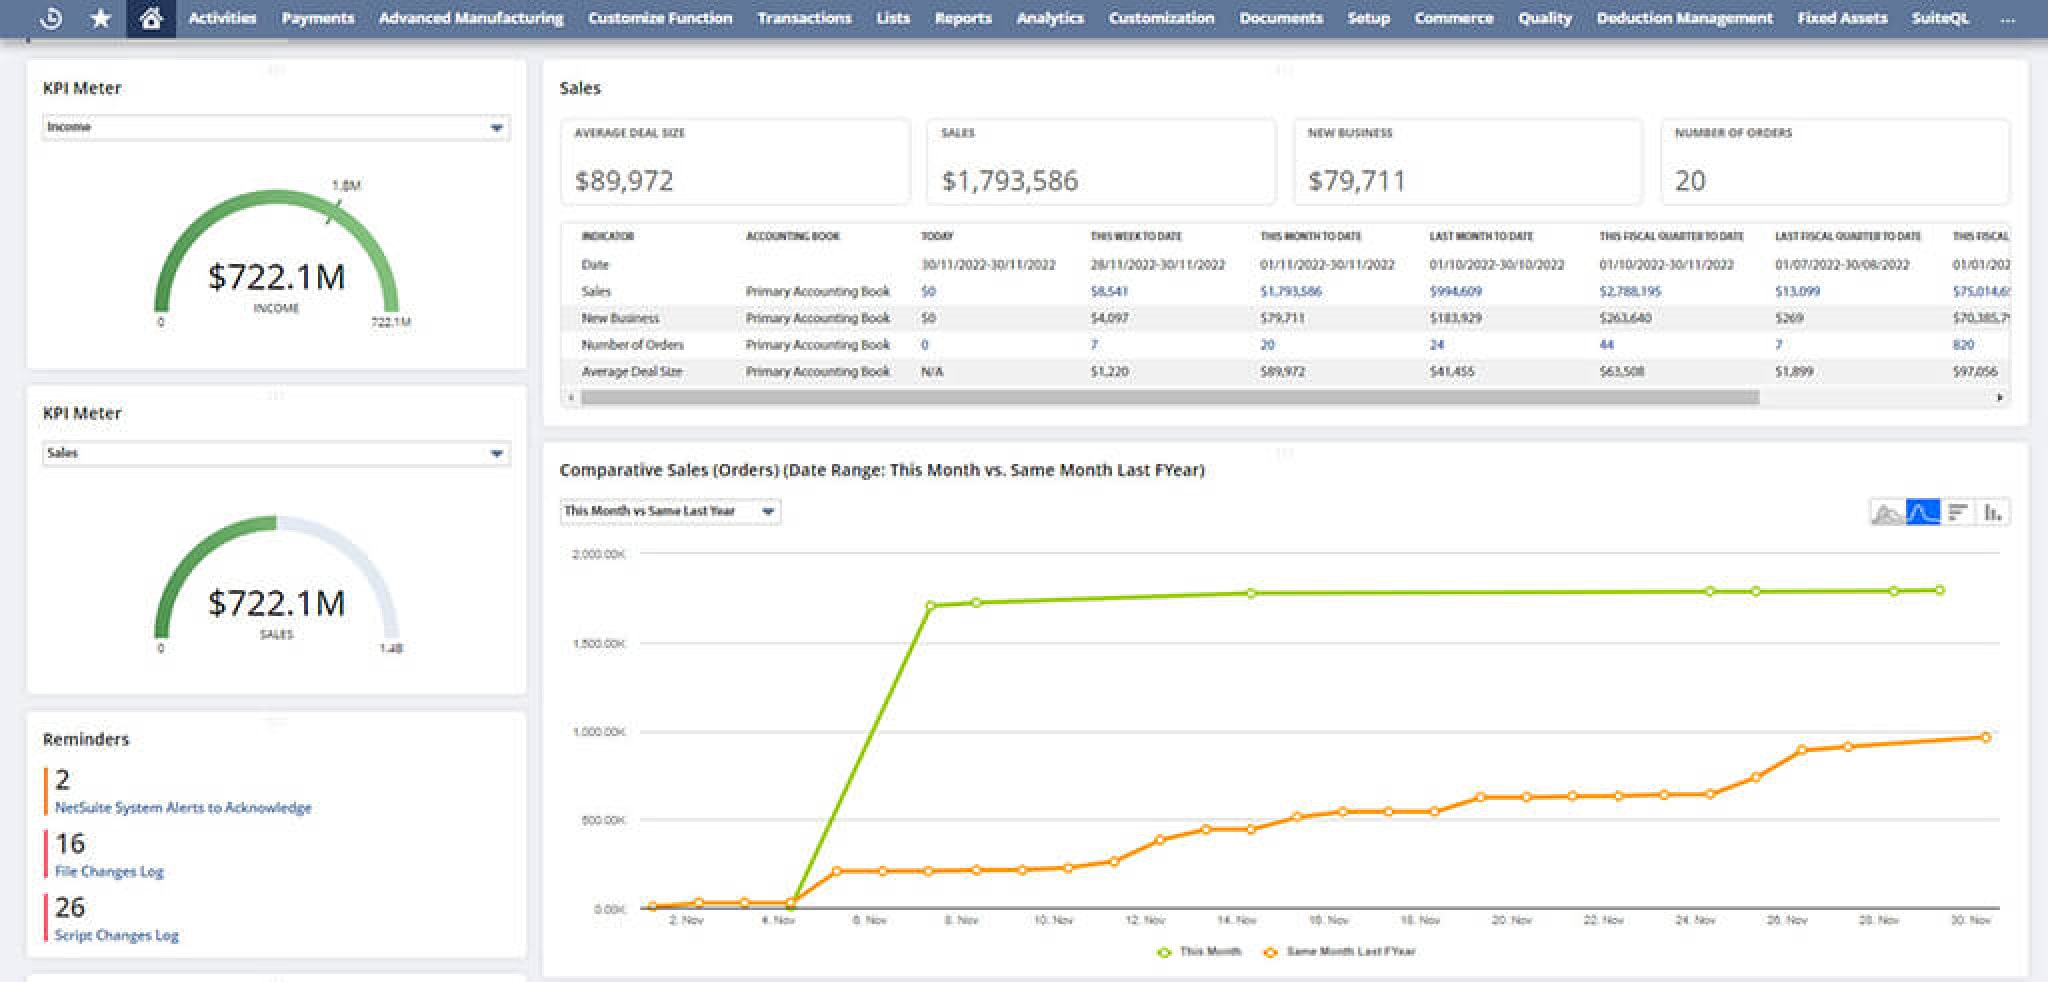Click Sales This Month to Date value $1,793,586

point(1290,292)
